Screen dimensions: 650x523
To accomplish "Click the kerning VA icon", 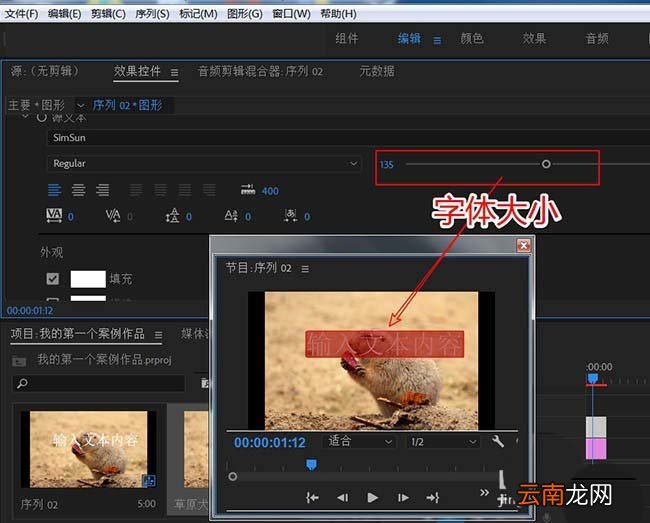I will point(113,215).
